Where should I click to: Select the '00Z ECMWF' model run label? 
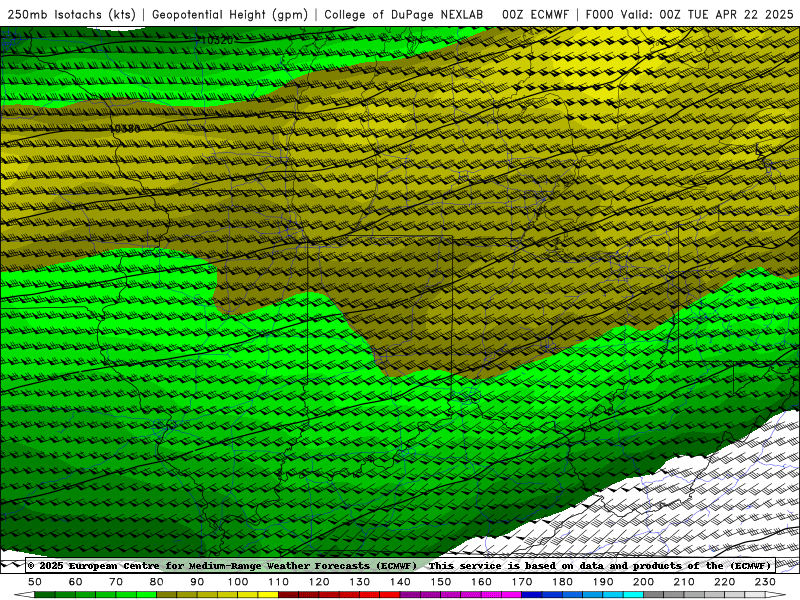535,14
